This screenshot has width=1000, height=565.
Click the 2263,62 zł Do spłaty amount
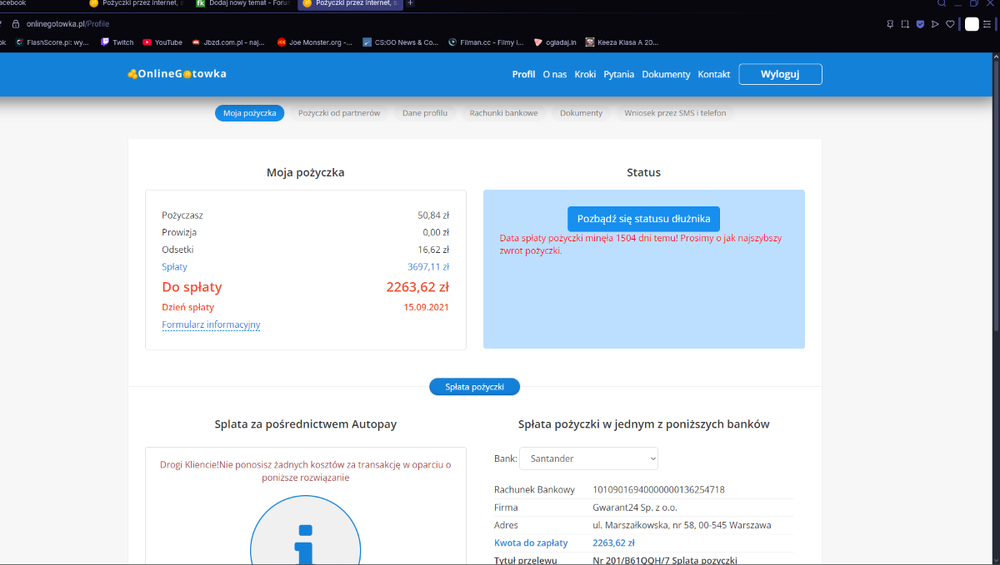[418, 287]
